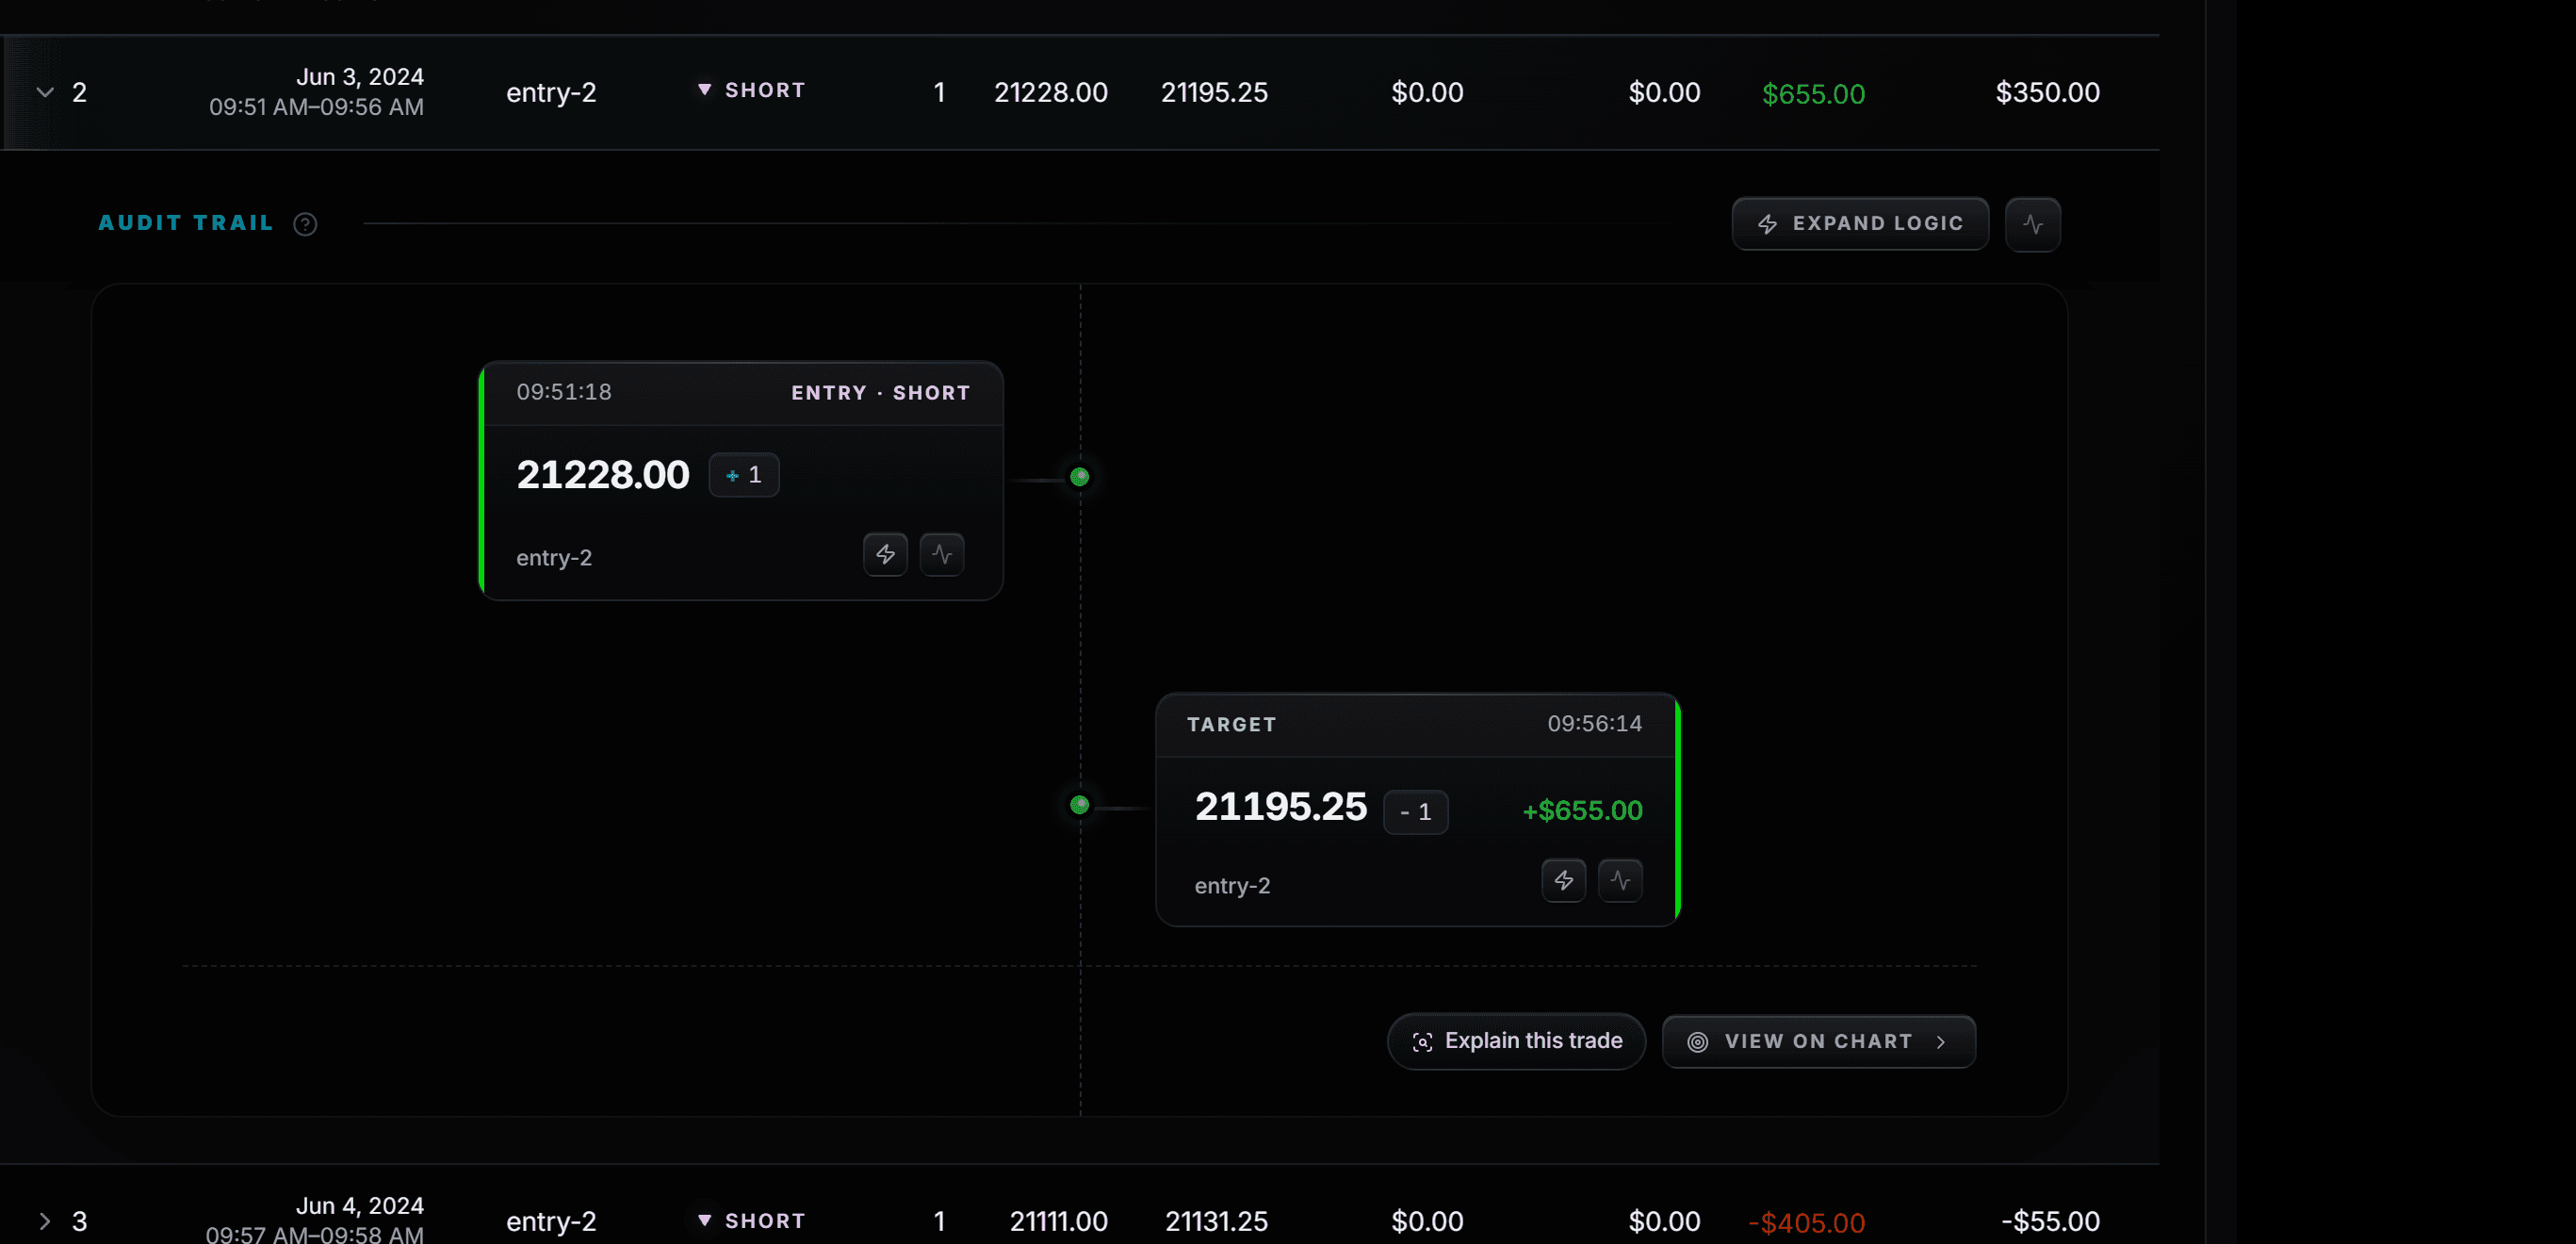This screenshot has height=1244, width=2576.
Task: Click 21111.00 entry price in row 3
Action: (x=1058, y=1221)
